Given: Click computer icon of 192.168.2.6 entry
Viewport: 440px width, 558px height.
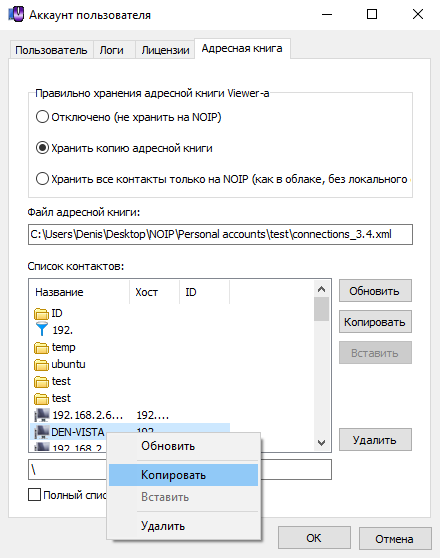Looking at the screenshot, I should tap(42, 415).
